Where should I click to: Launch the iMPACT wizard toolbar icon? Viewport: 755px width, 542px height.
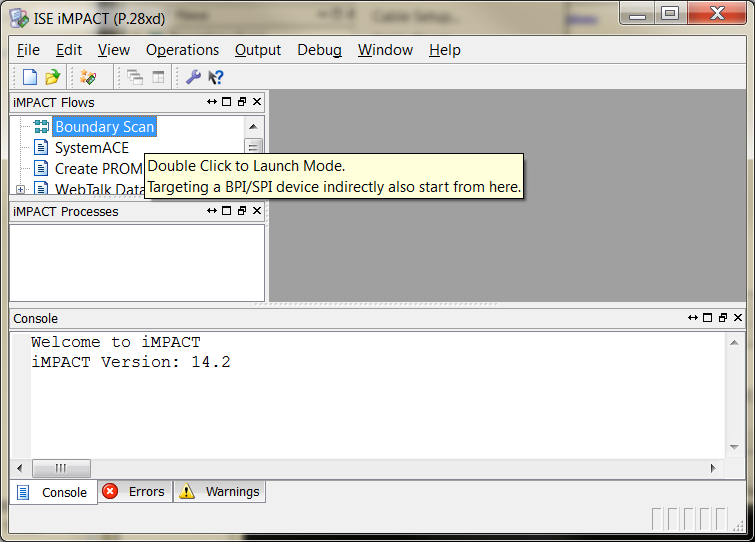point(89,77)
